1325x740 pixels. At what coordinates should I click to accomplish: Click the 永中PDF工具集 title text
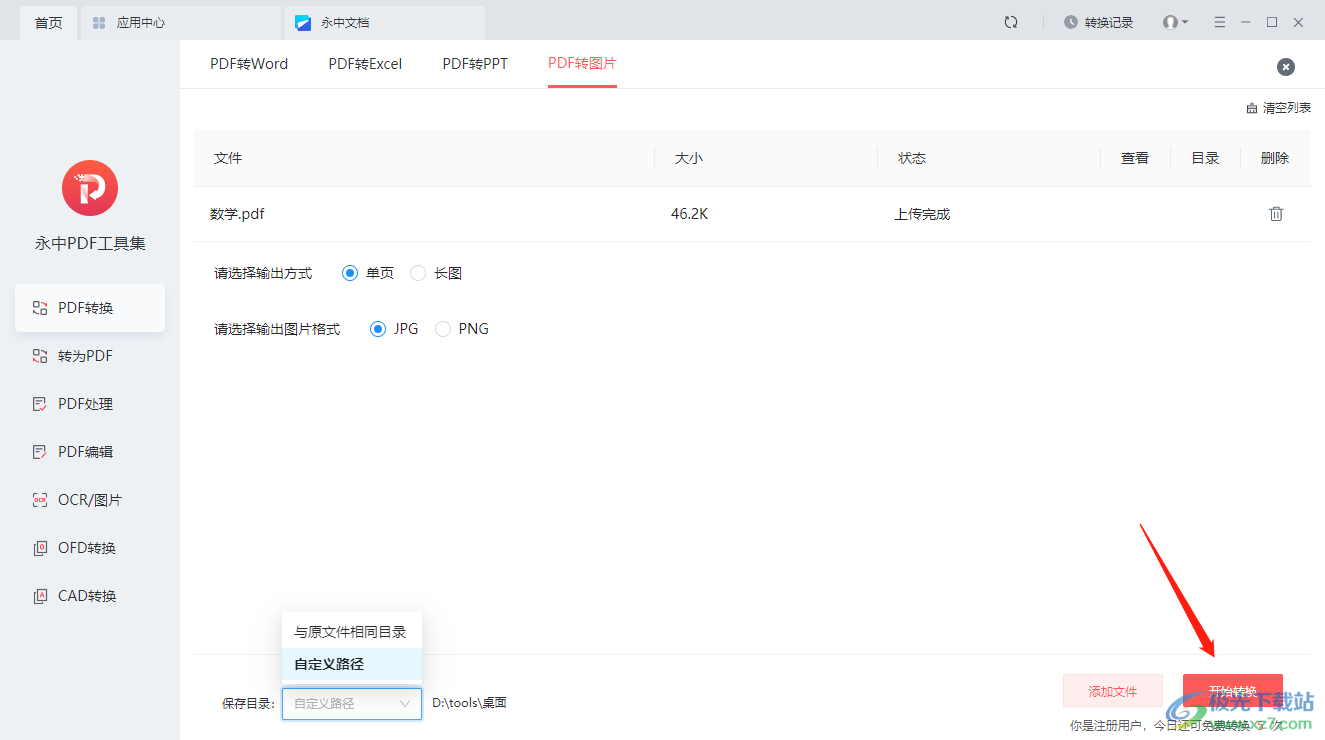(x=90, y=243)
